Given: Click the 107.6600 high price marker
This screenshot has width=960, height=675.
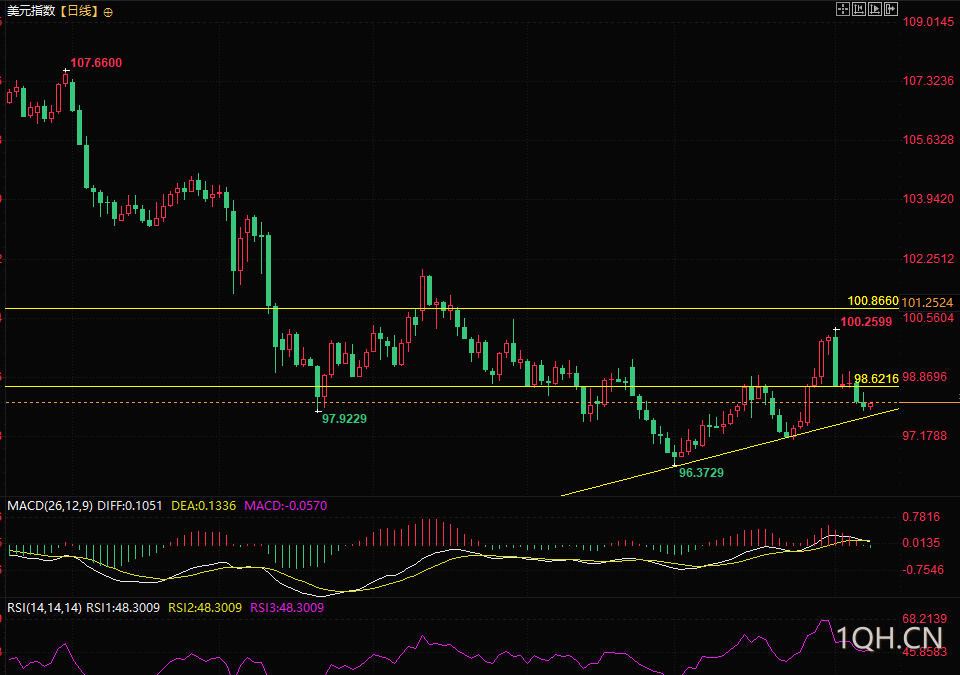Looking at the screenshot, I should click(96, 62).
